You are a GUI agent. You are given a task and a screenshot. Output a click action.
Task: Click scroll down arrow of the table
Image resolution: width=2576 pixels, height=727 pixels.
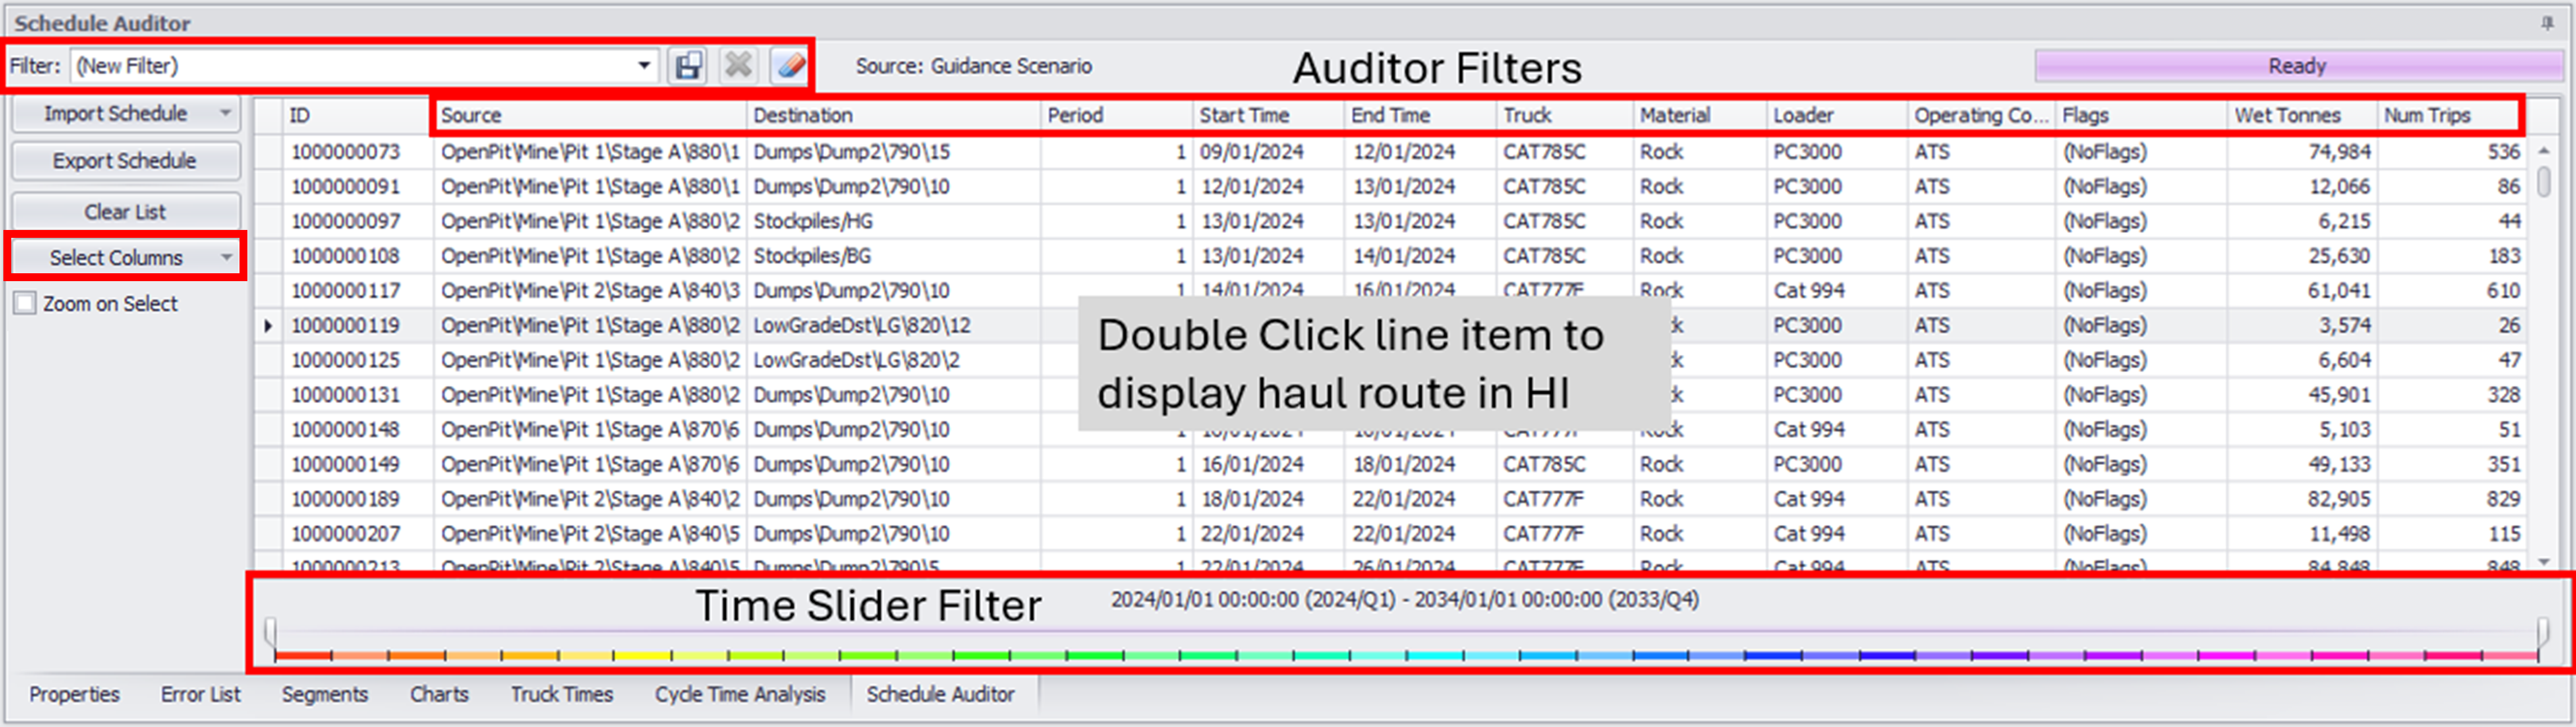2544,562
